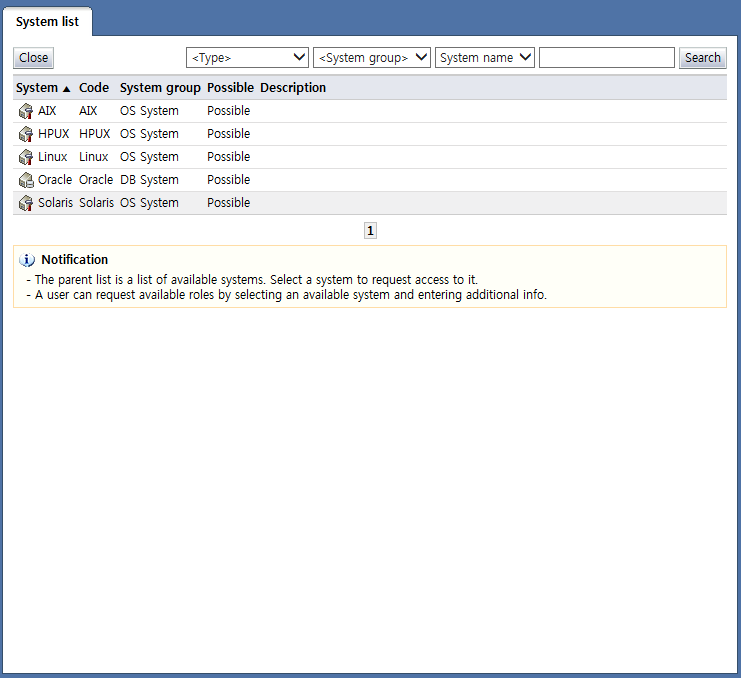Focus the search text input field

pos(606,58)
